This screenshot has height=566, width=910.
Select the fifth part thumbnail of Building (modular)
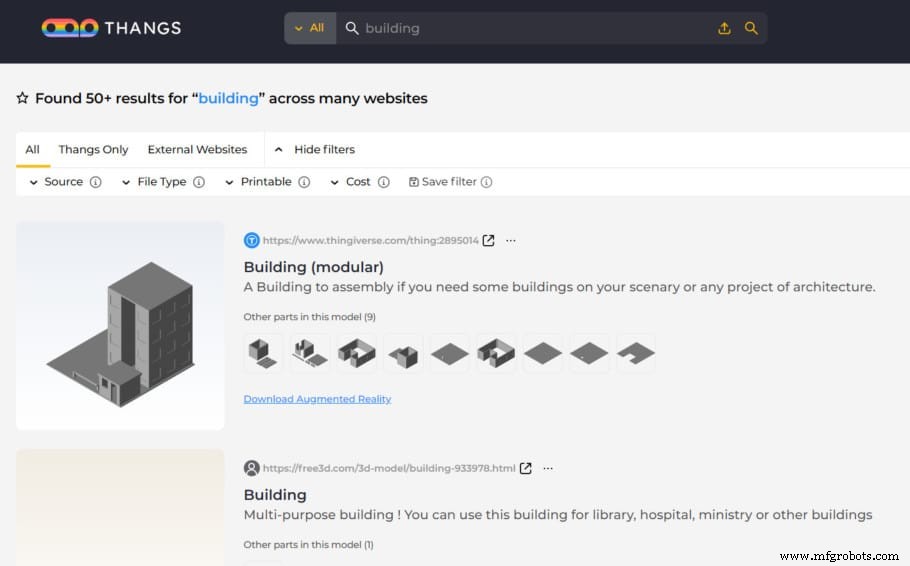click(x=449, y=353)
